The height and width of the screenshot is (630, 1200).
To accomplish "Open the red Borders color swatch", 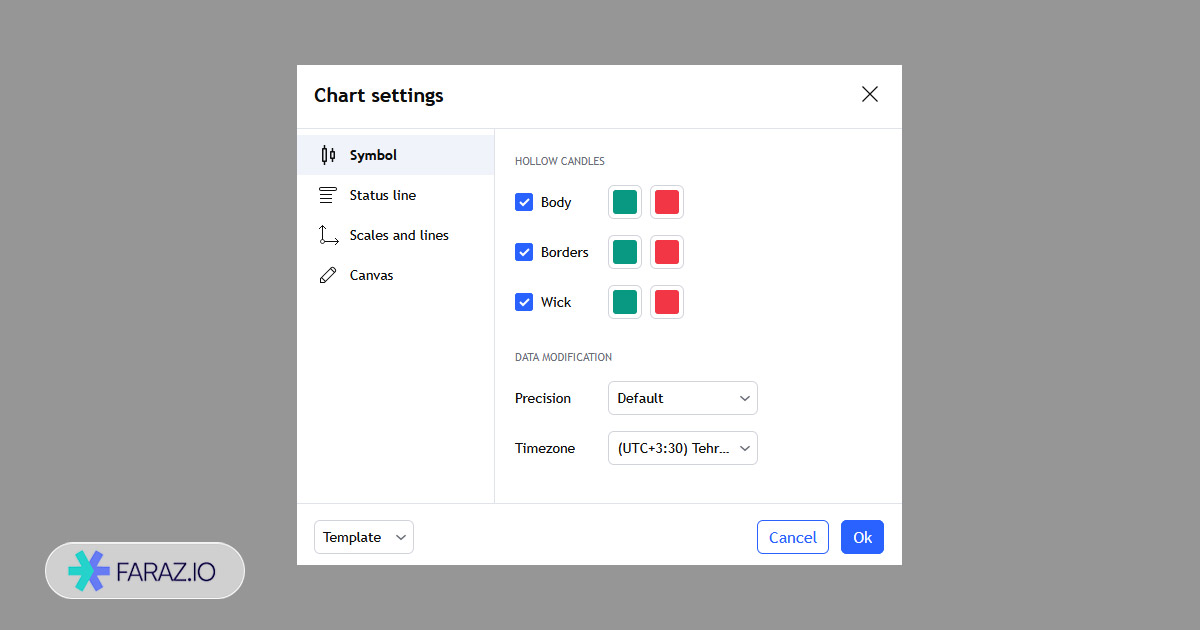I will [667, 252].
